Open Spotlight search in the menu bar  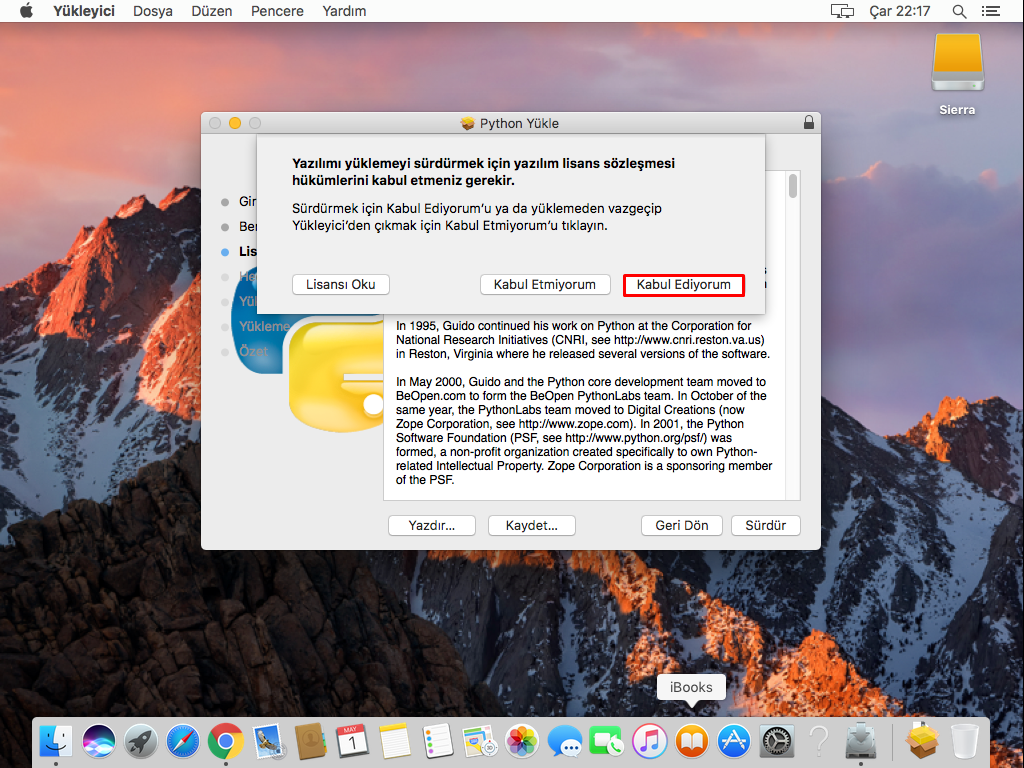click(x=959, y=11)
